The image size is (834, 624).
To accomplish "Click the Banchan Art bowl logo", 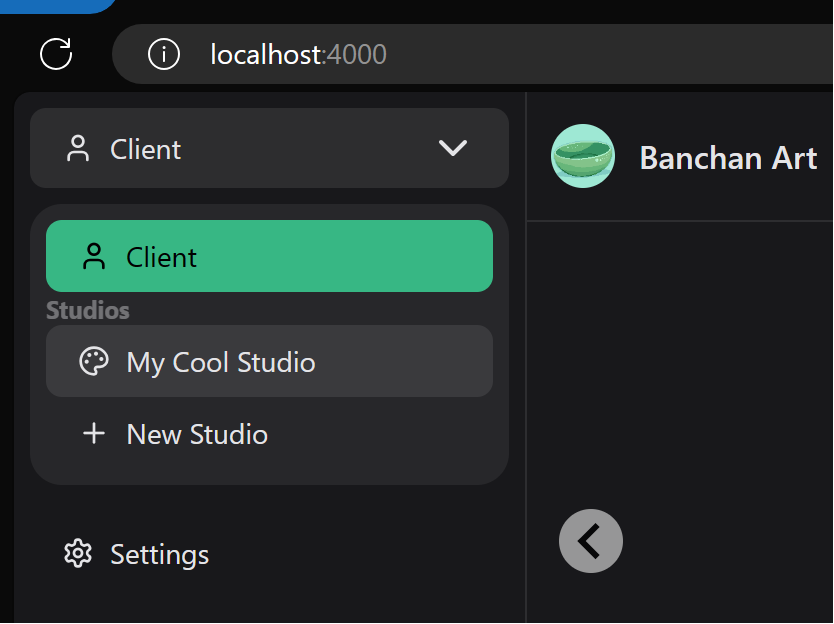I will click(583, 156).
